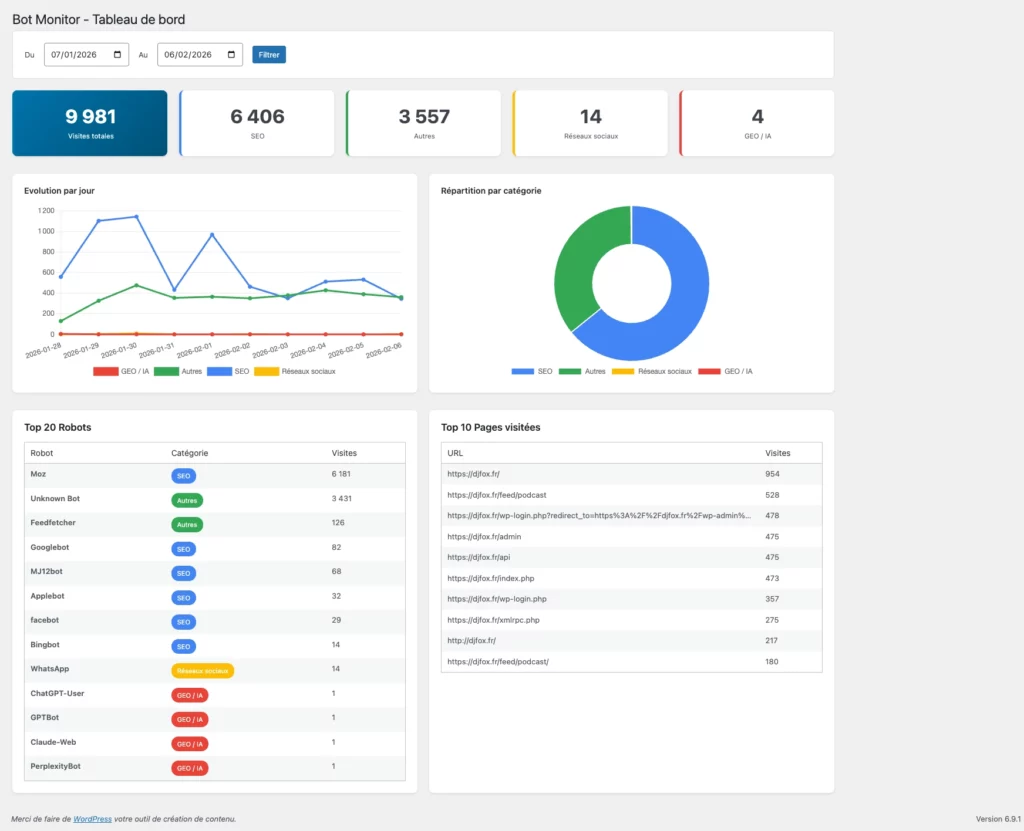The width and height of the screenshot is (1024, 831).
Task: Open the WordPress link in footer
Action: 92,819
